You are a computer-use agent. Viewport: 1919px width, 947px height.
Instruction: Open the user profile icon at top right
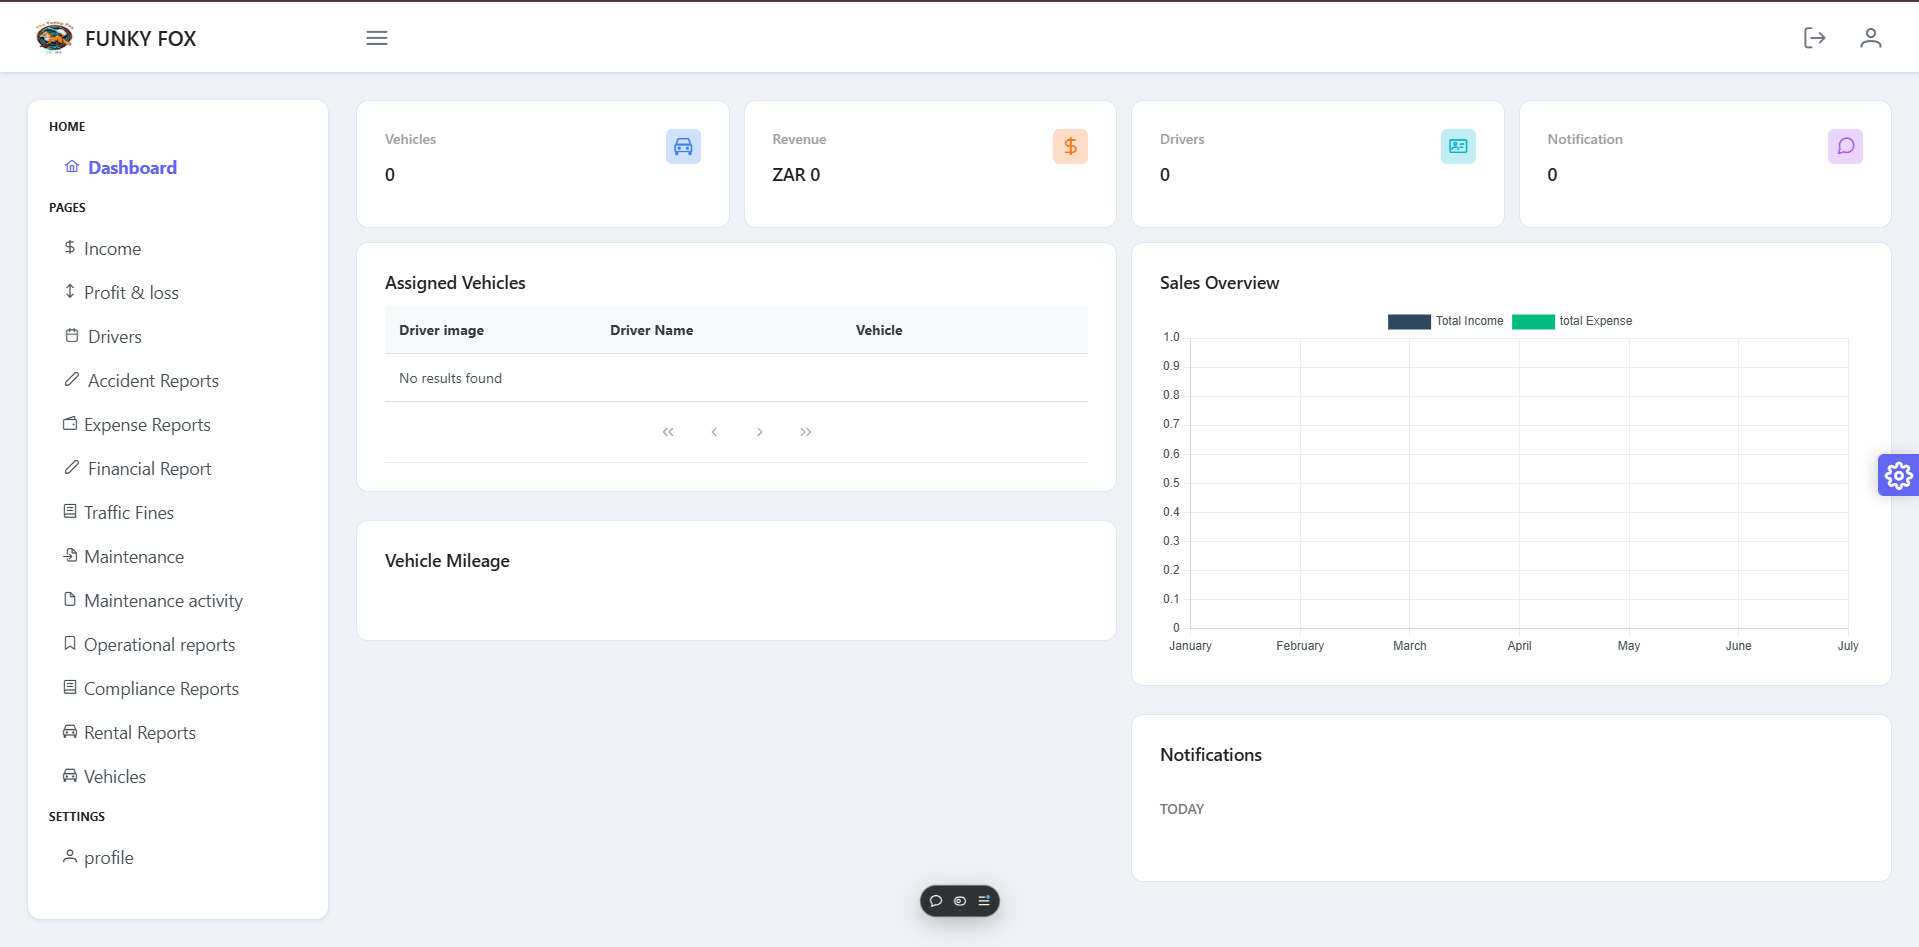(1869, 37)
